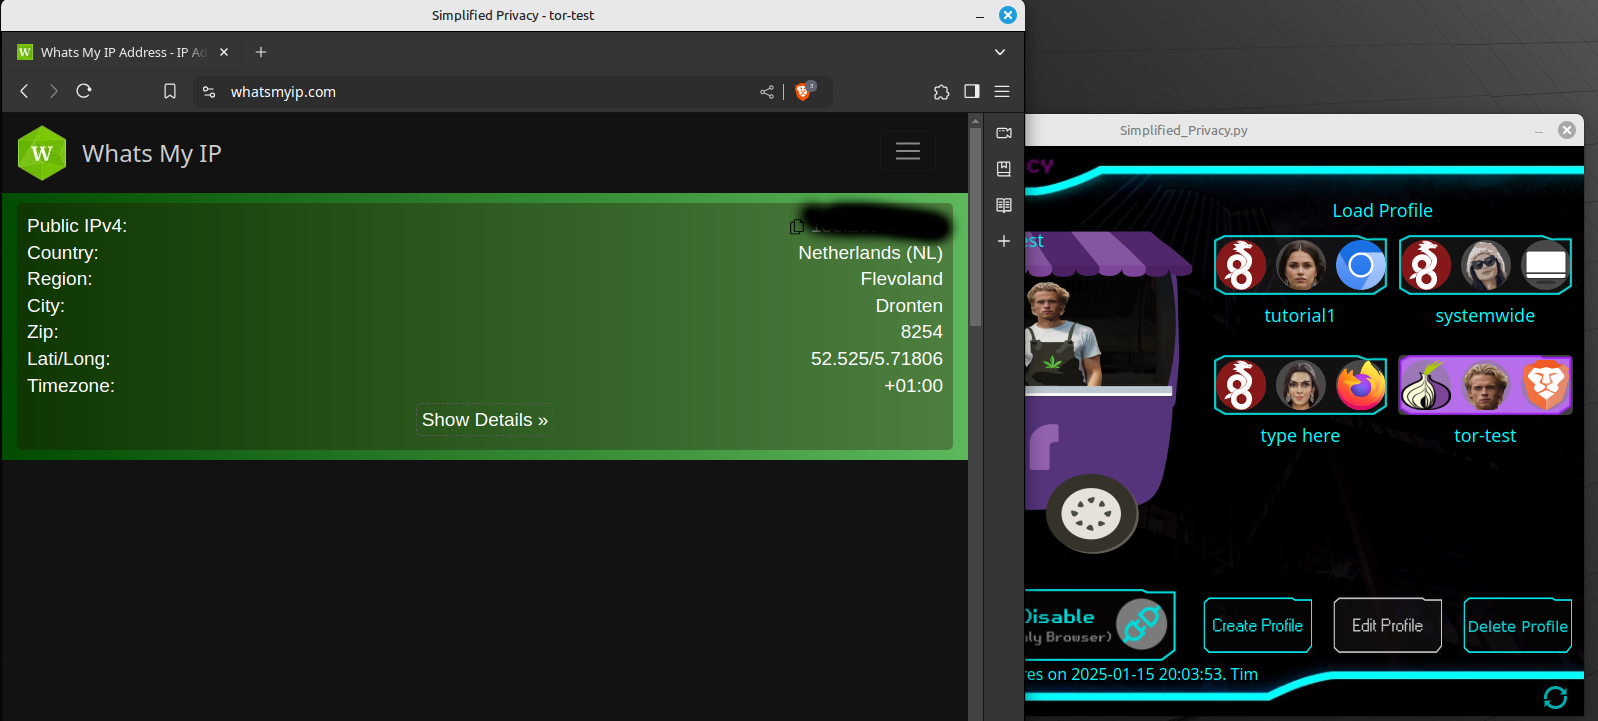Open reading list in the sidebar
Viewport: 1598px width, 721px height.
[1004, 205]
